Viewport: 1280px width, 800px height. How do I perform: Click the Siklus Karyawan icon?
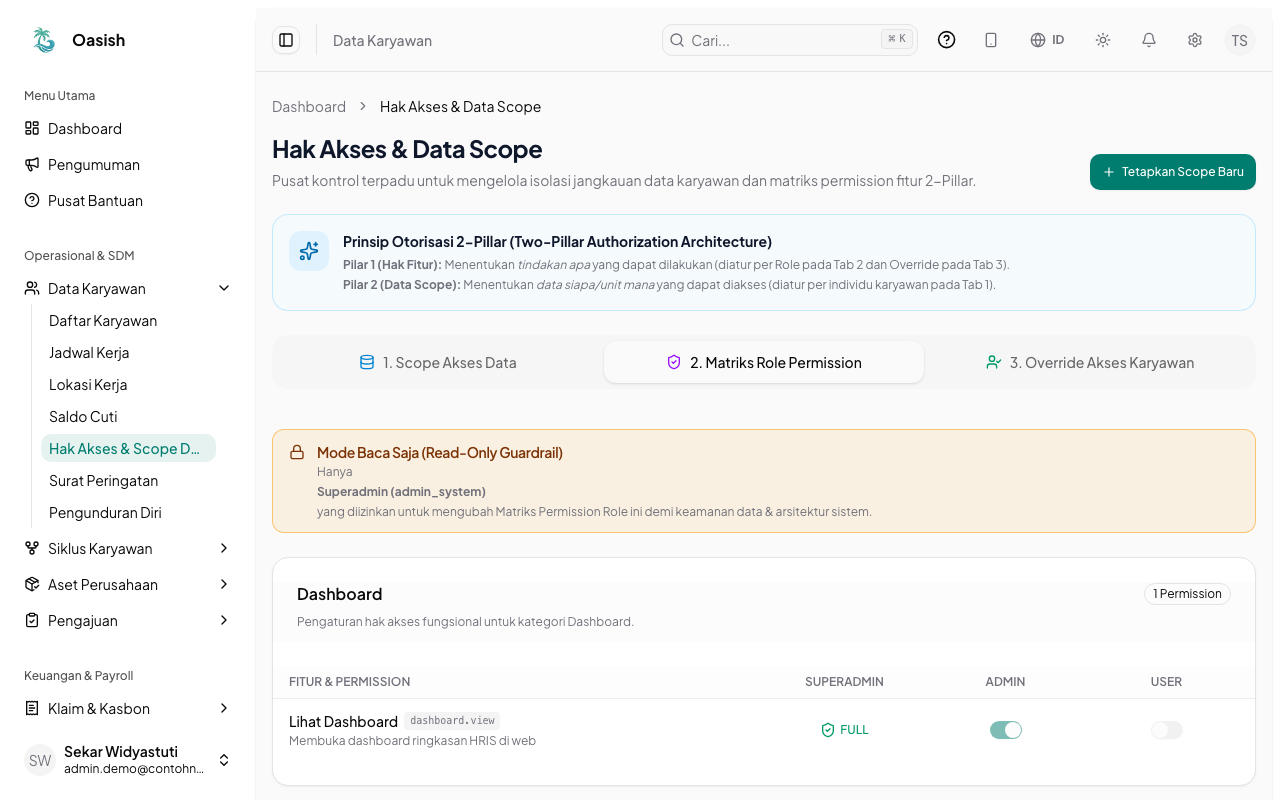click(x=32, y=549)
